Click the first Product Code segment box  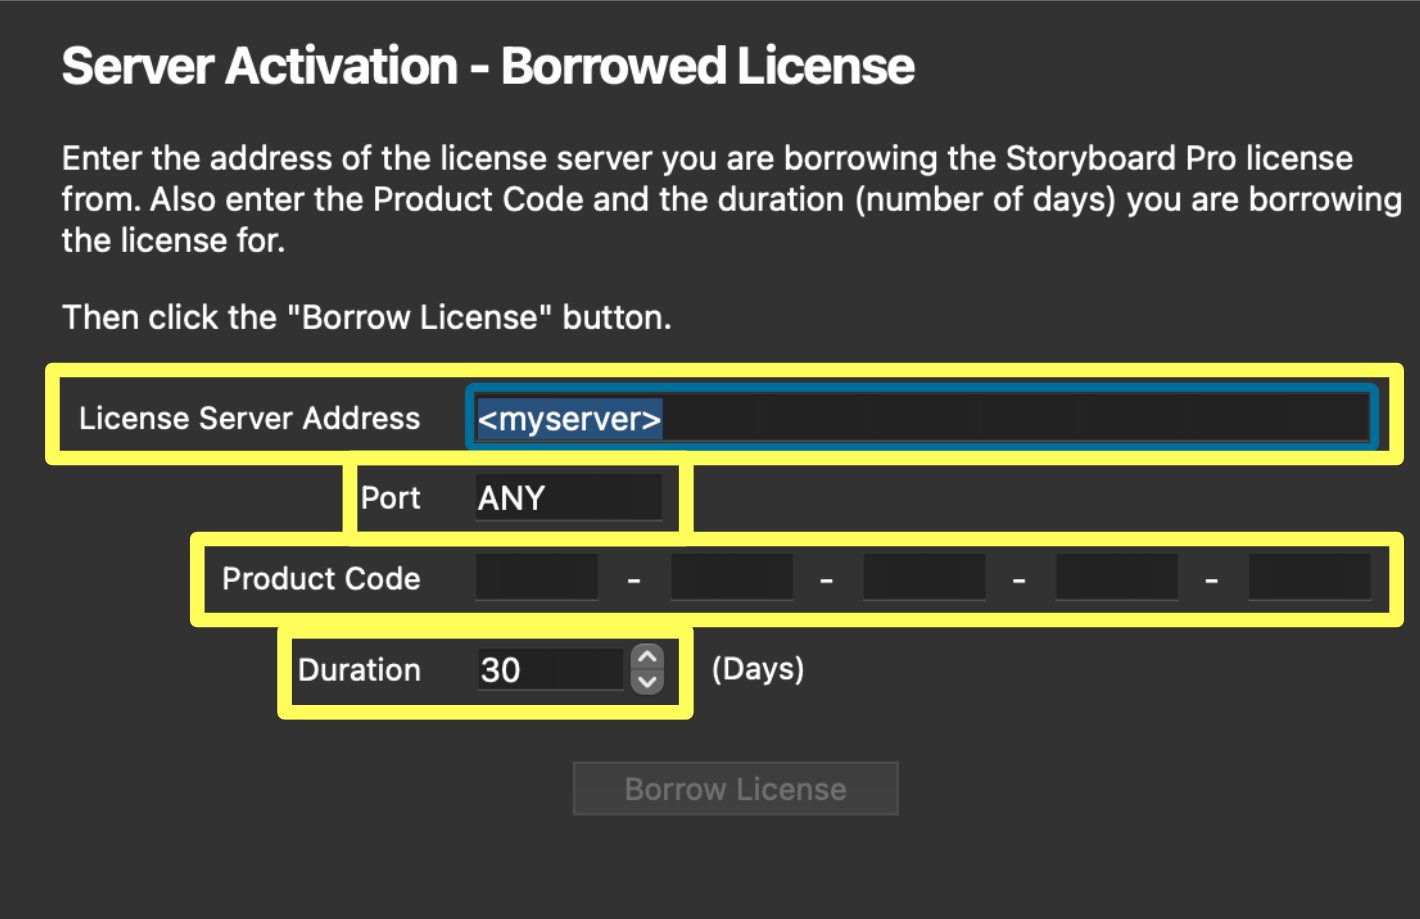pos(536,578)
